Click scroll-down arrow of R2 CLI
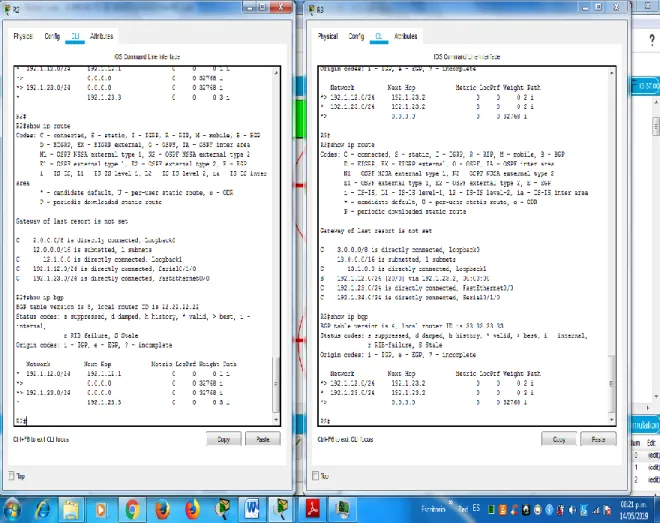Image resolution: width=660 pixels, height=523 pixels. click(276, 420)
